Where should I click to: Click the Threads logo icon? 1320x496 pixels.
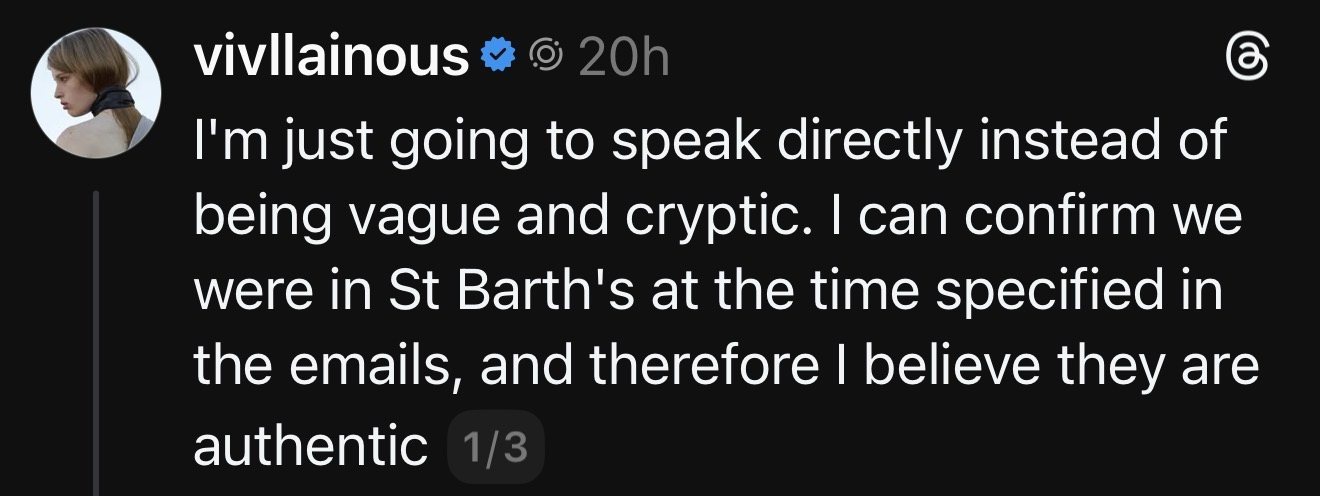1250,62
